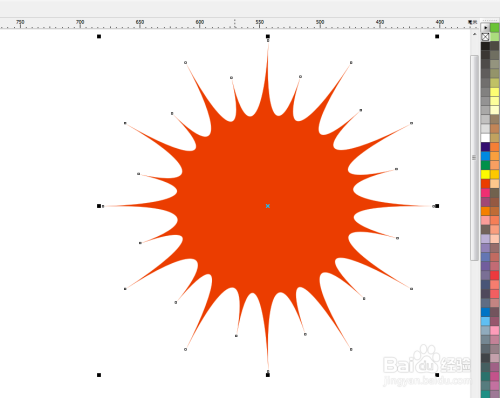This screenshot has height=398, width=500.
Task: Pick the pure green swatch in left column
Action: [485, 165]
